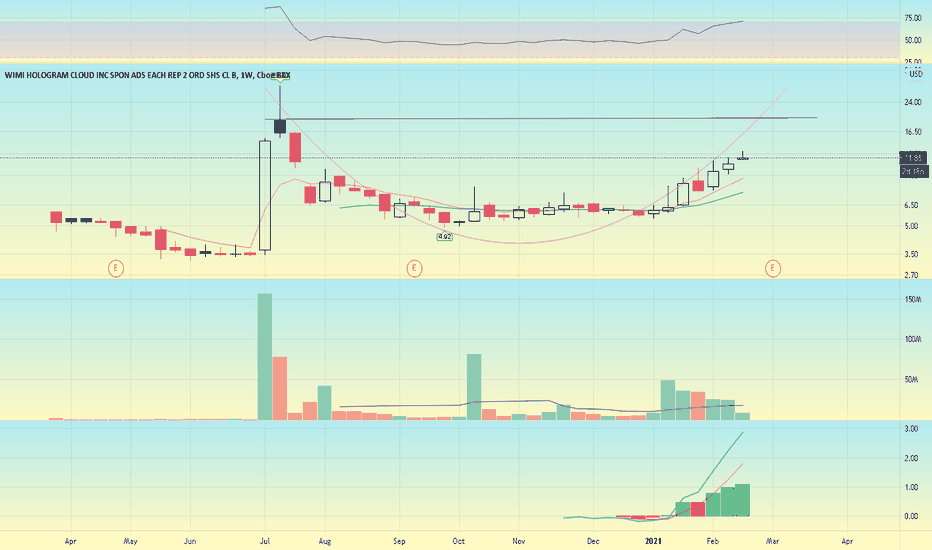Screen dimensions: 932x550
Task: Click the Mar date label
Action: [x=772, y=541]
